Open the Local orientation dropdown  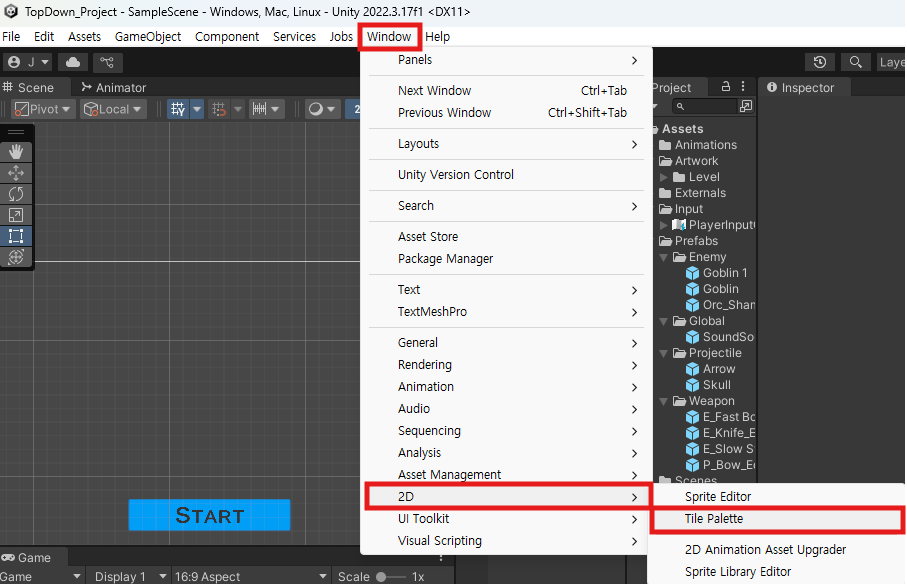113,109
